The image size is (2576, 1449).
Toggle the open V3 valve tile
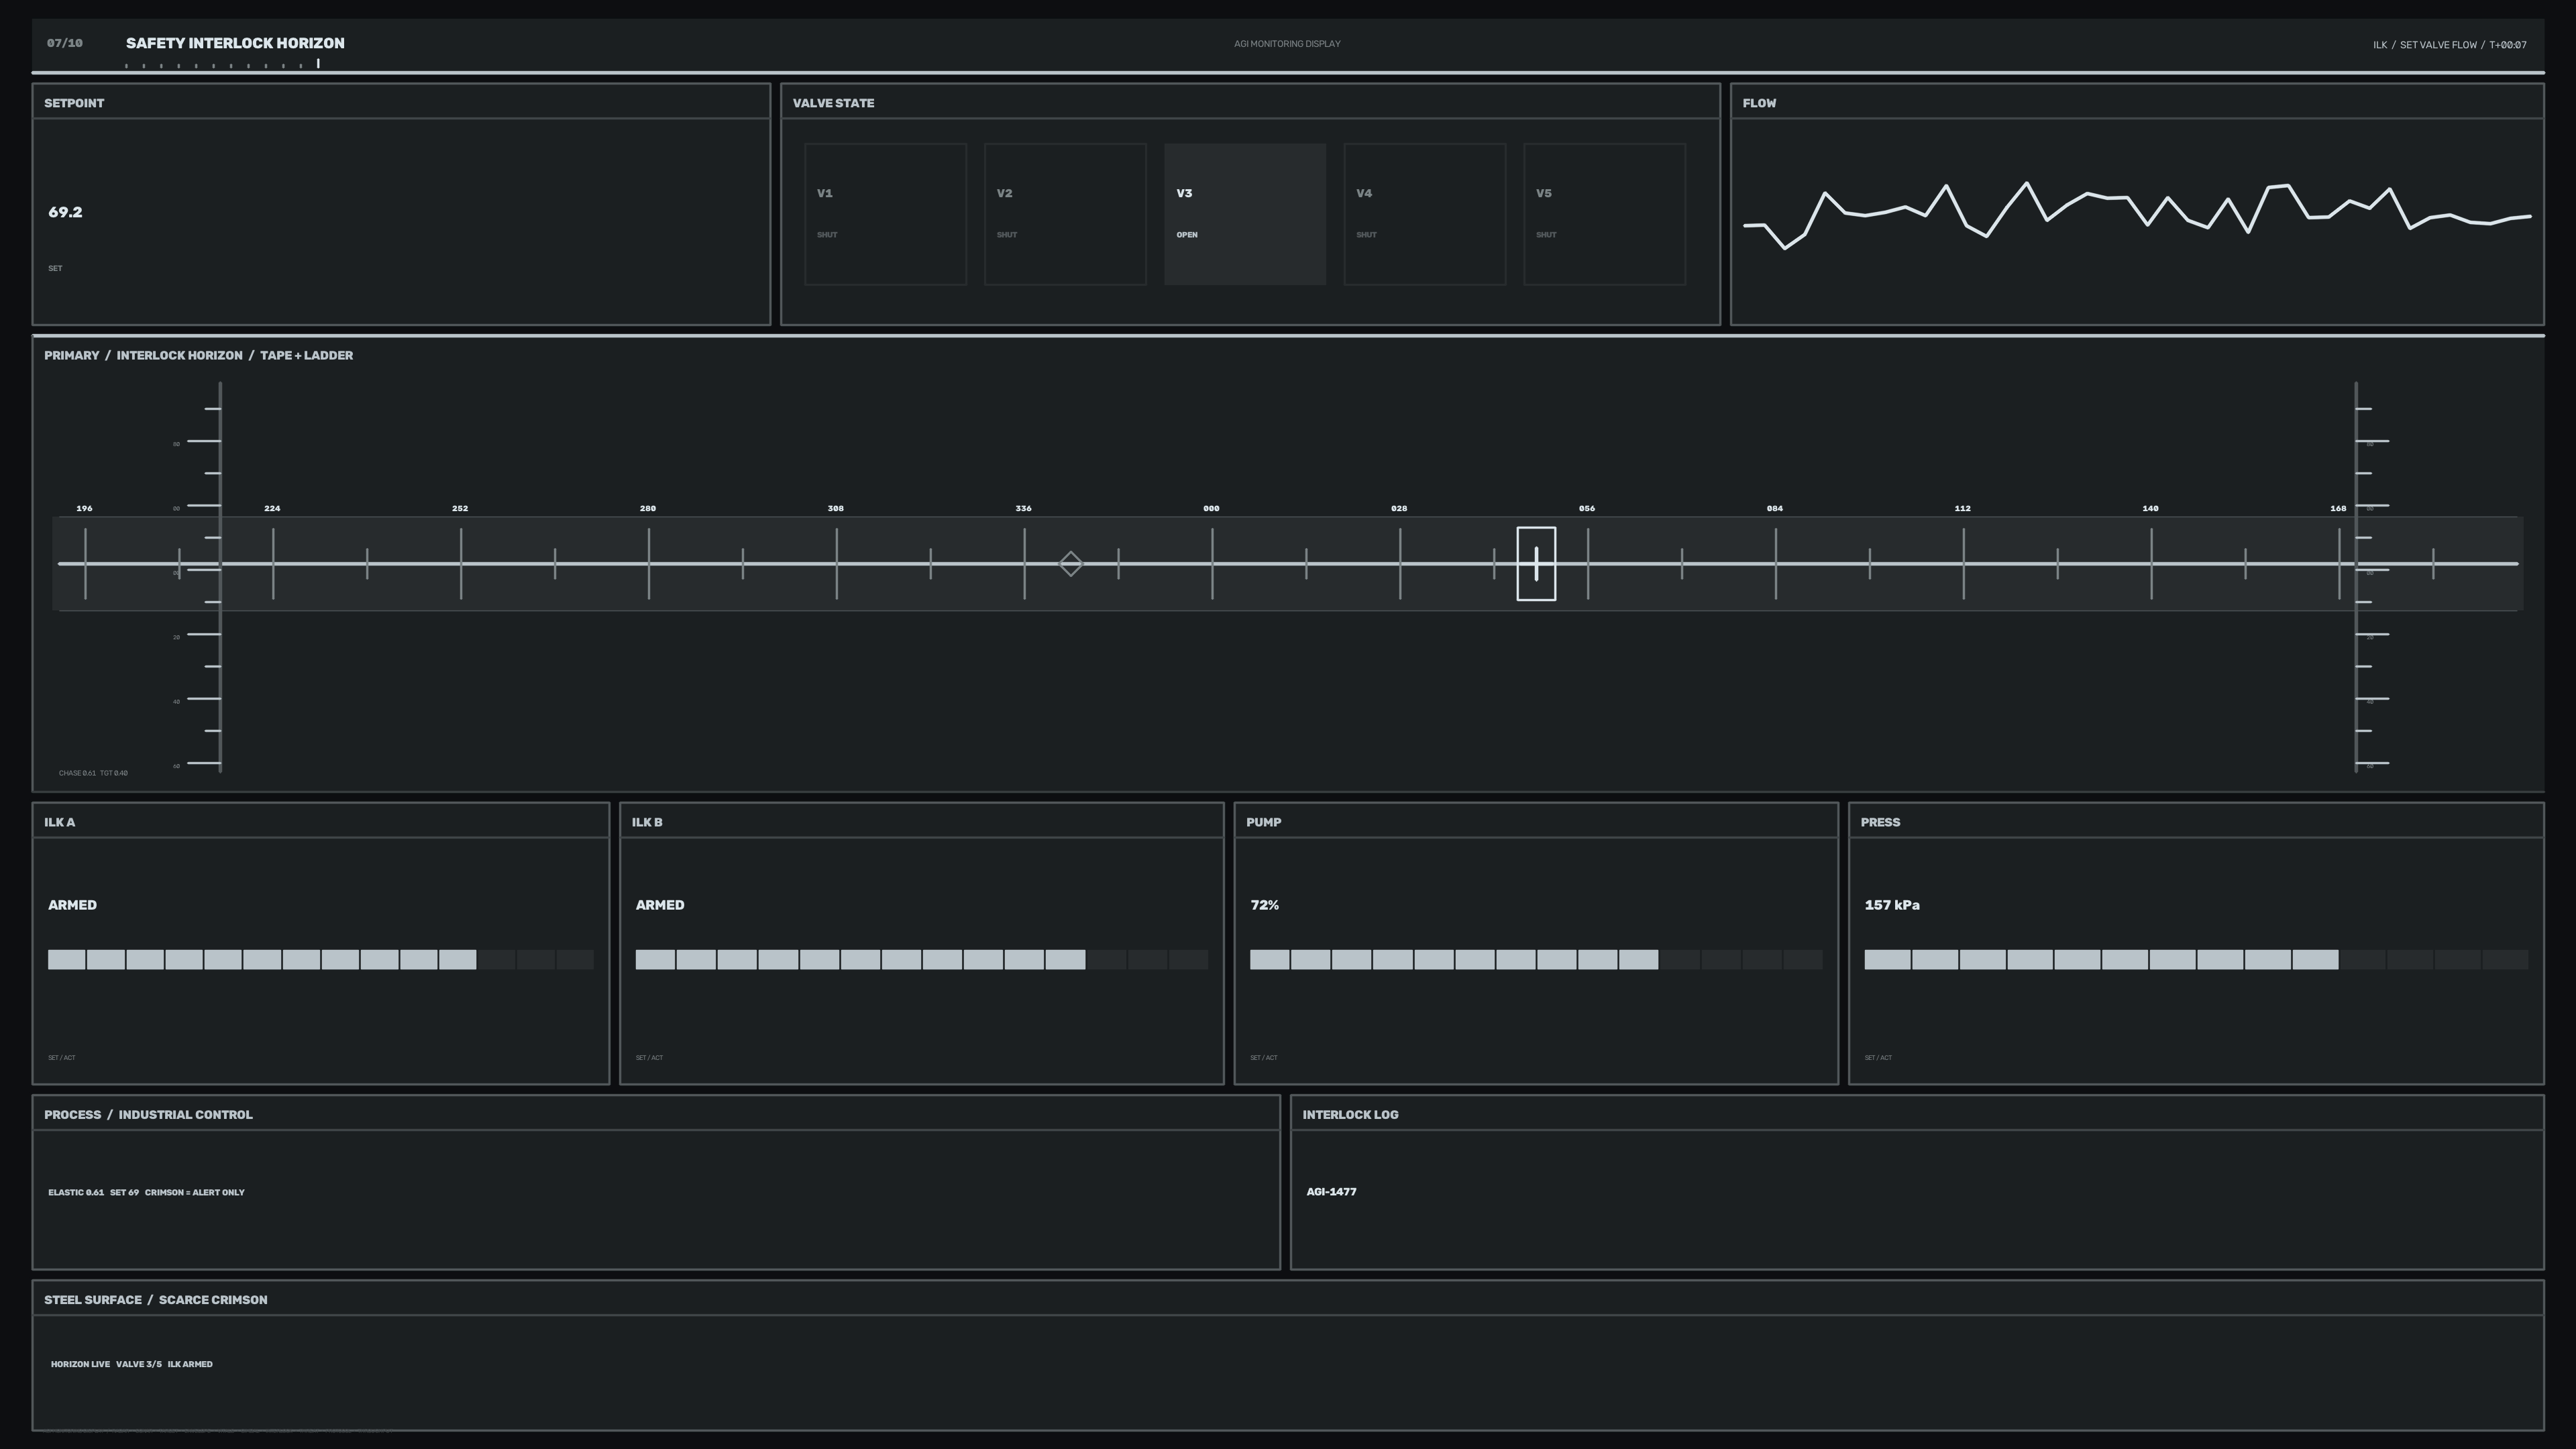(1245, 214)
